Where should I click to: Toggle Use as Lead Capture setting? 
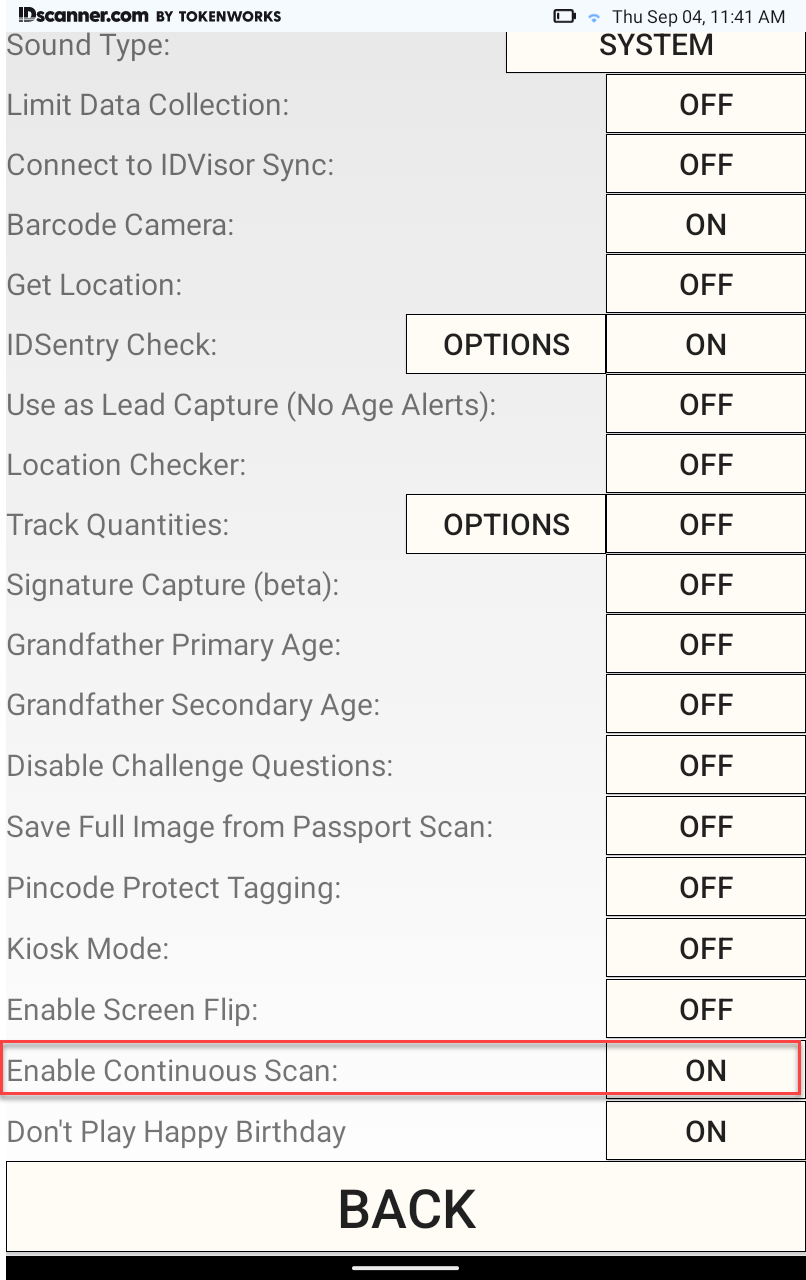(706, 404)
